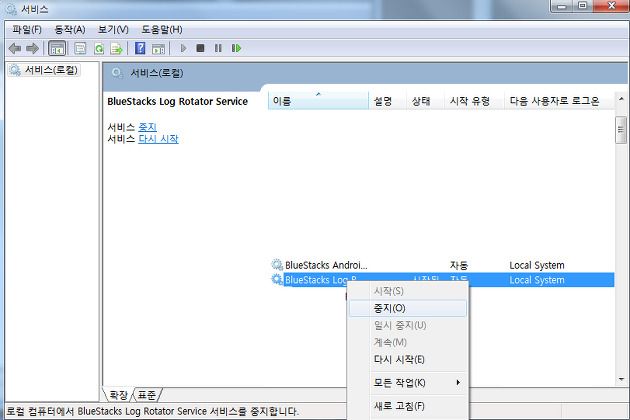Viewport: 630px width, 420px height.
Task: Click the gear icon of BlueStacks Log row
Action: [277, 279]
